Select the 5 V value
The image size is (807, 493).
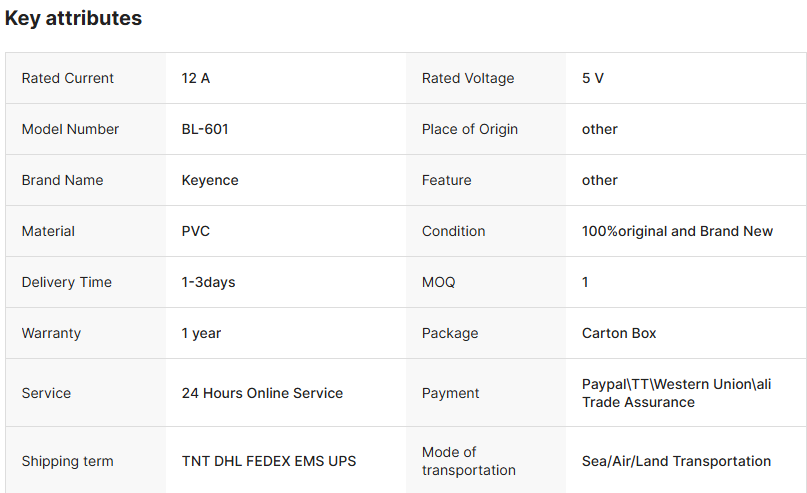point(593,78)
